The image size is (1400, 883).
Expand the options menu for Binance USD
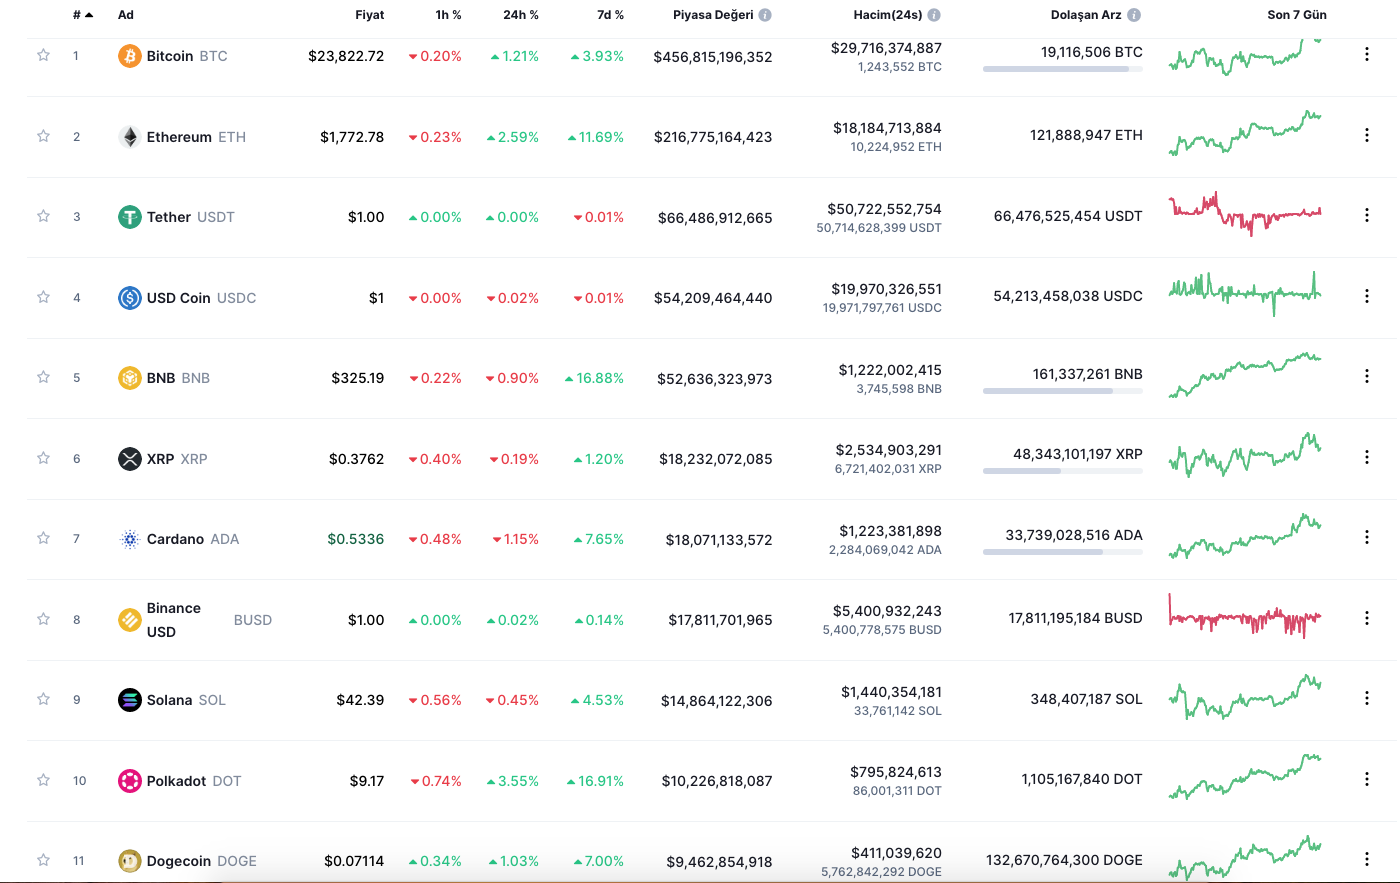(x=1367, y=619)
